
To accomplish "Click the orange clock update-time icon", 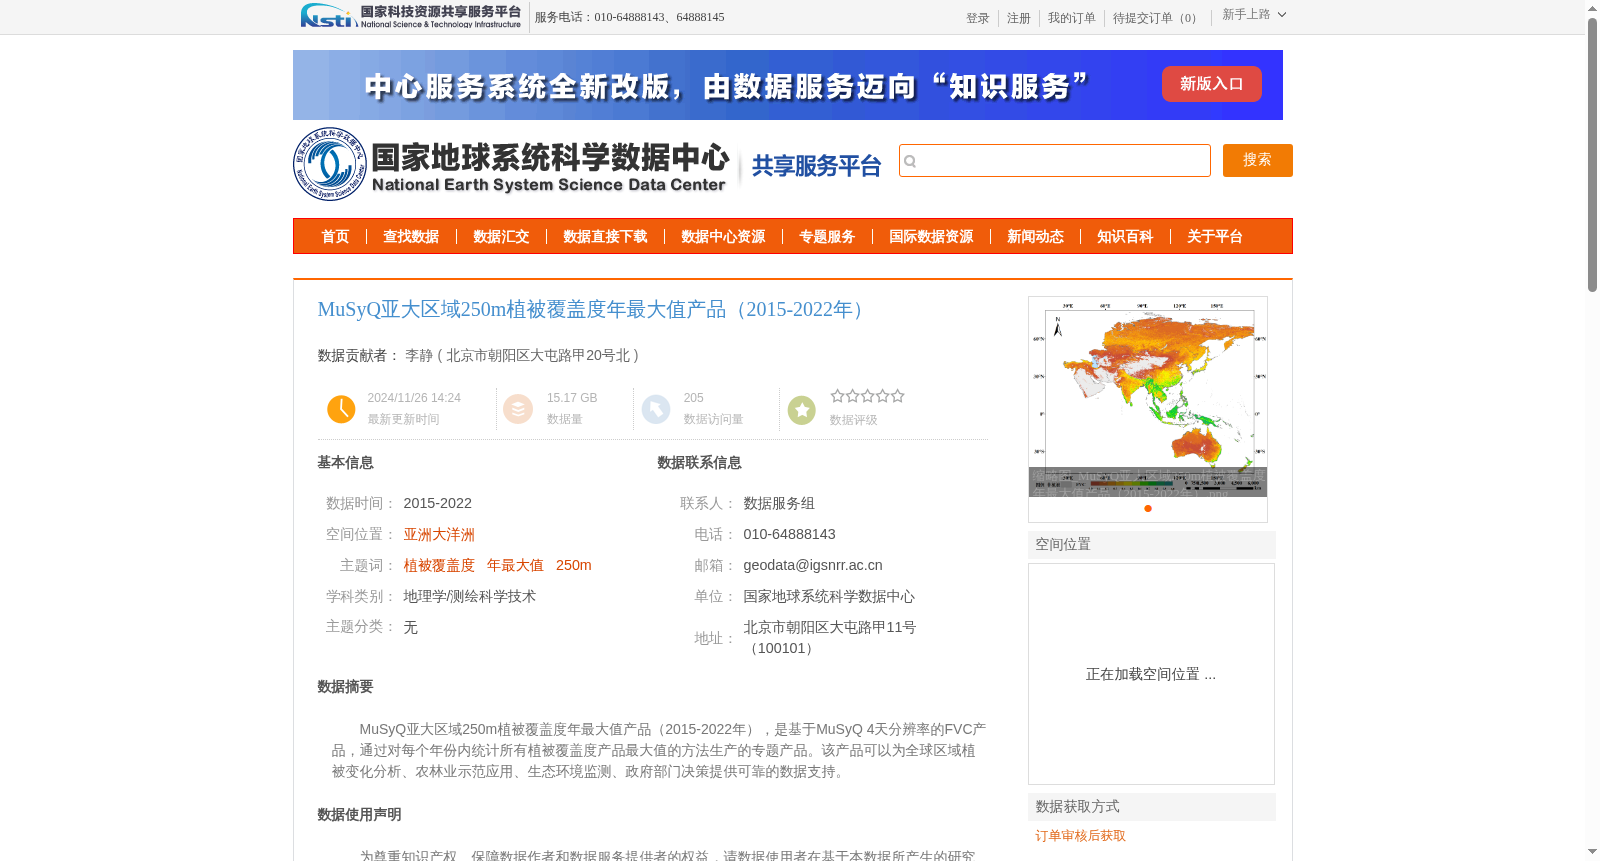I will click(341, 409).
